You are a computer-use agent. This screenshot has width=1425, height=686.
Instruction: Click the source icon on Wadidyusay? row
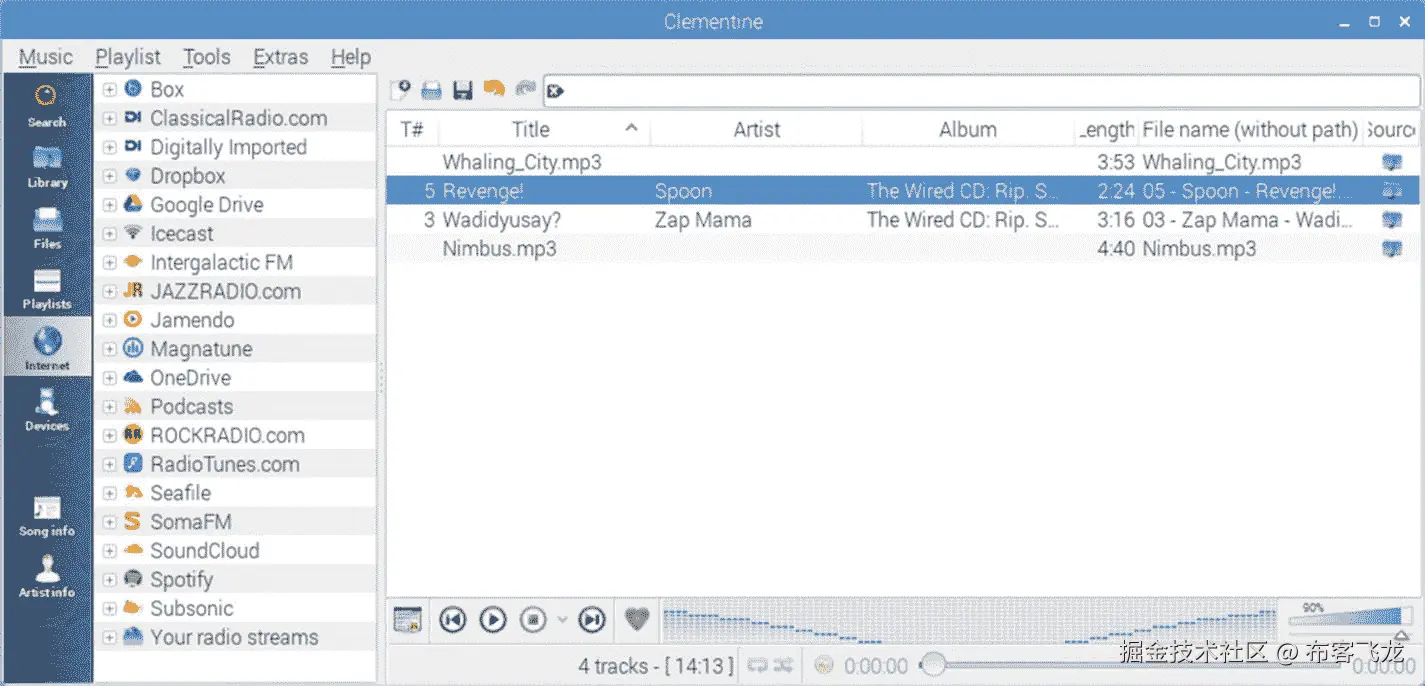pyautogui.click(x=1391, y=220)
